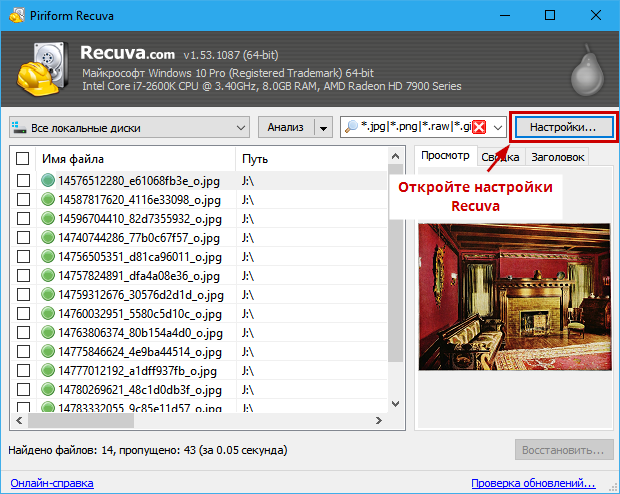The width and height of the screenshot is (620, 494).
Task: Open the file filter dropdown chevron
Action: click(x=498, y=127)
